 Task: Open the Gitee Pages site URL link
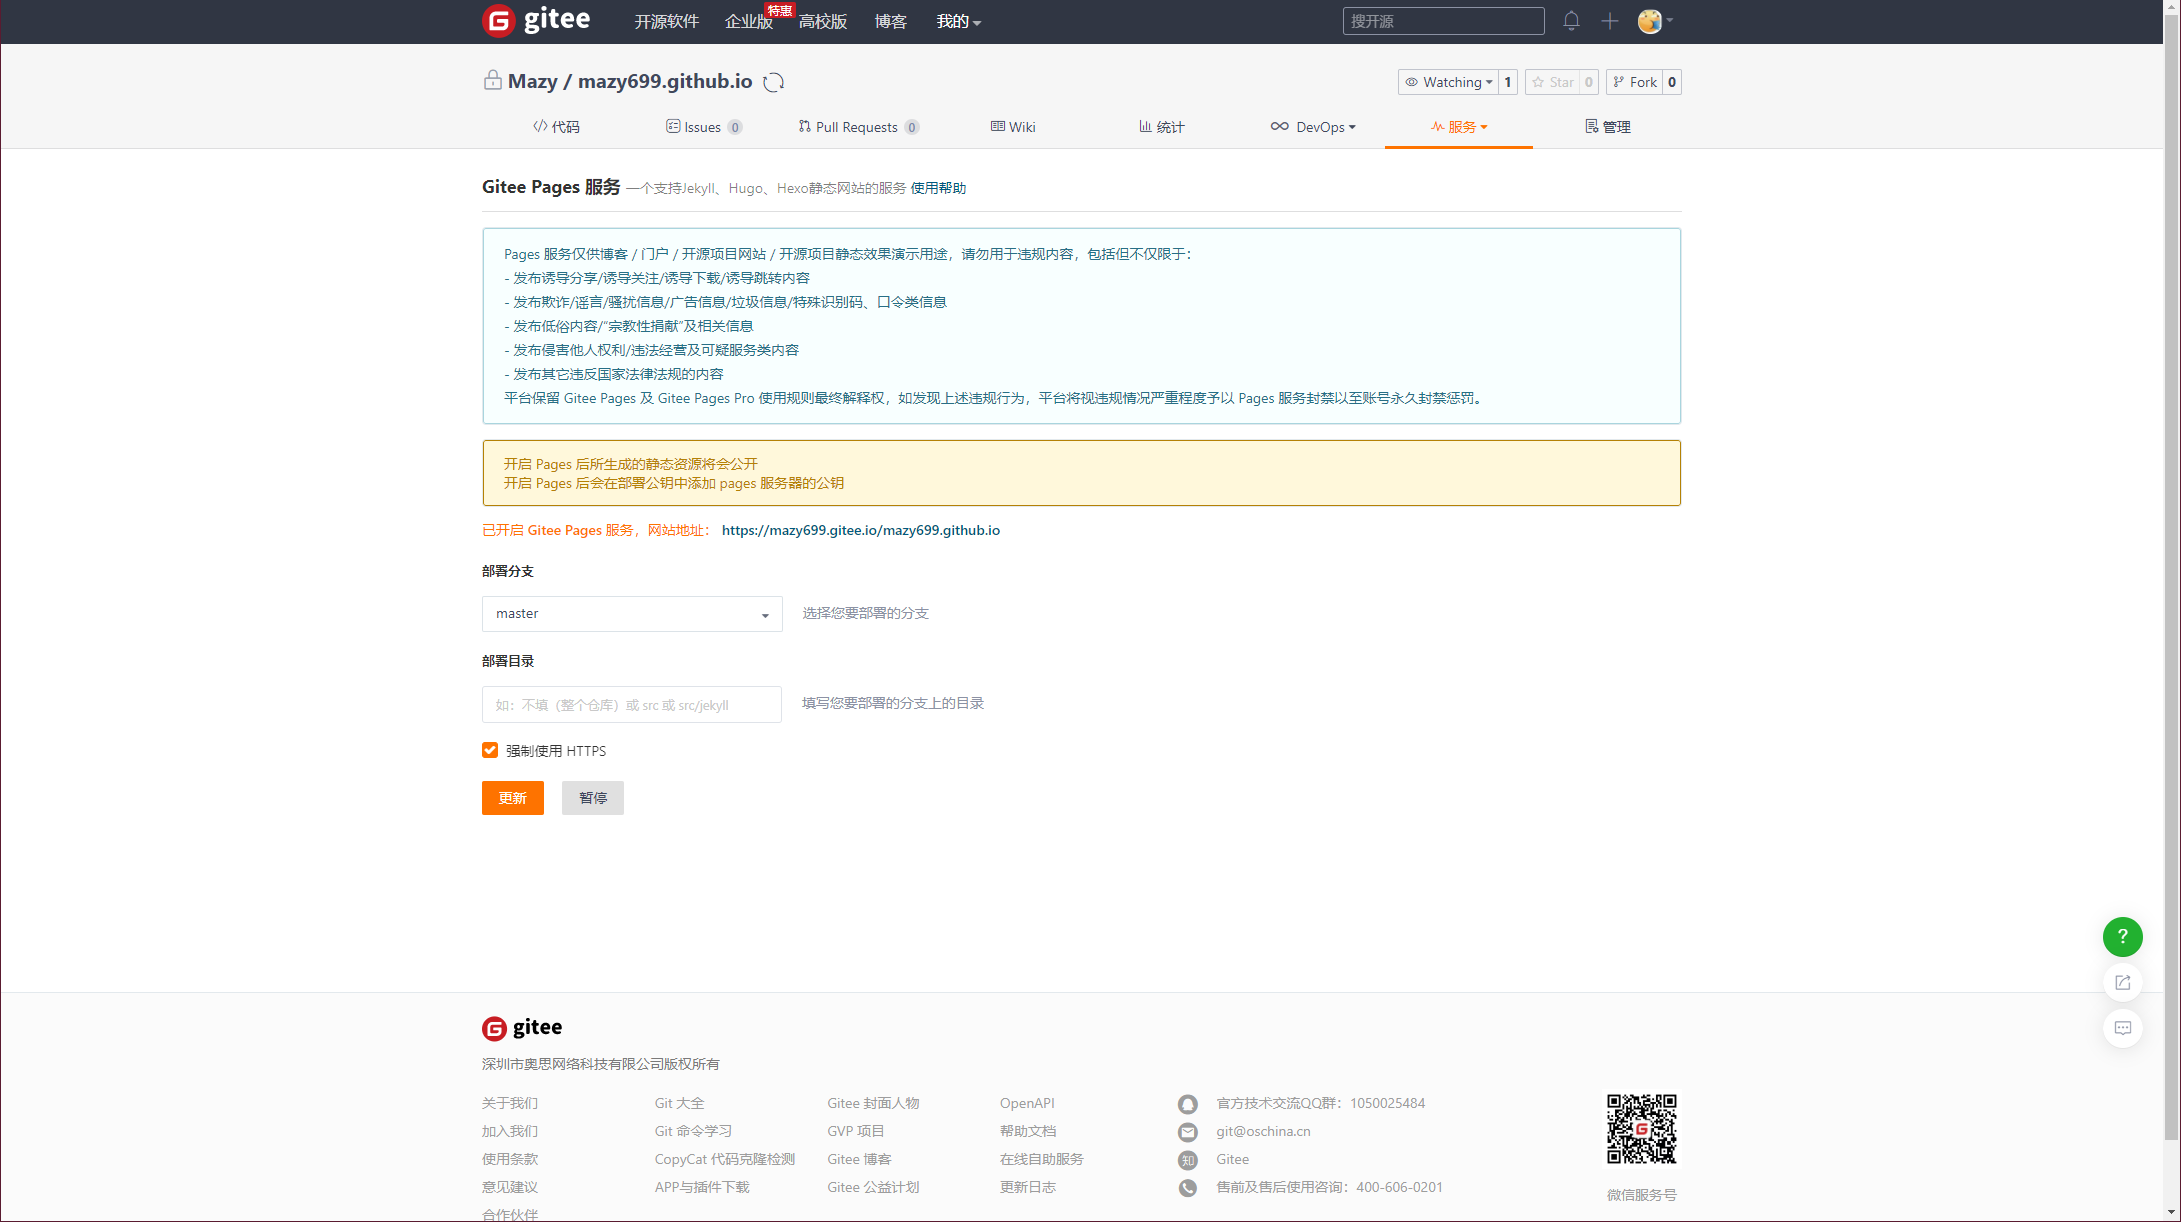tap(860, 530)
